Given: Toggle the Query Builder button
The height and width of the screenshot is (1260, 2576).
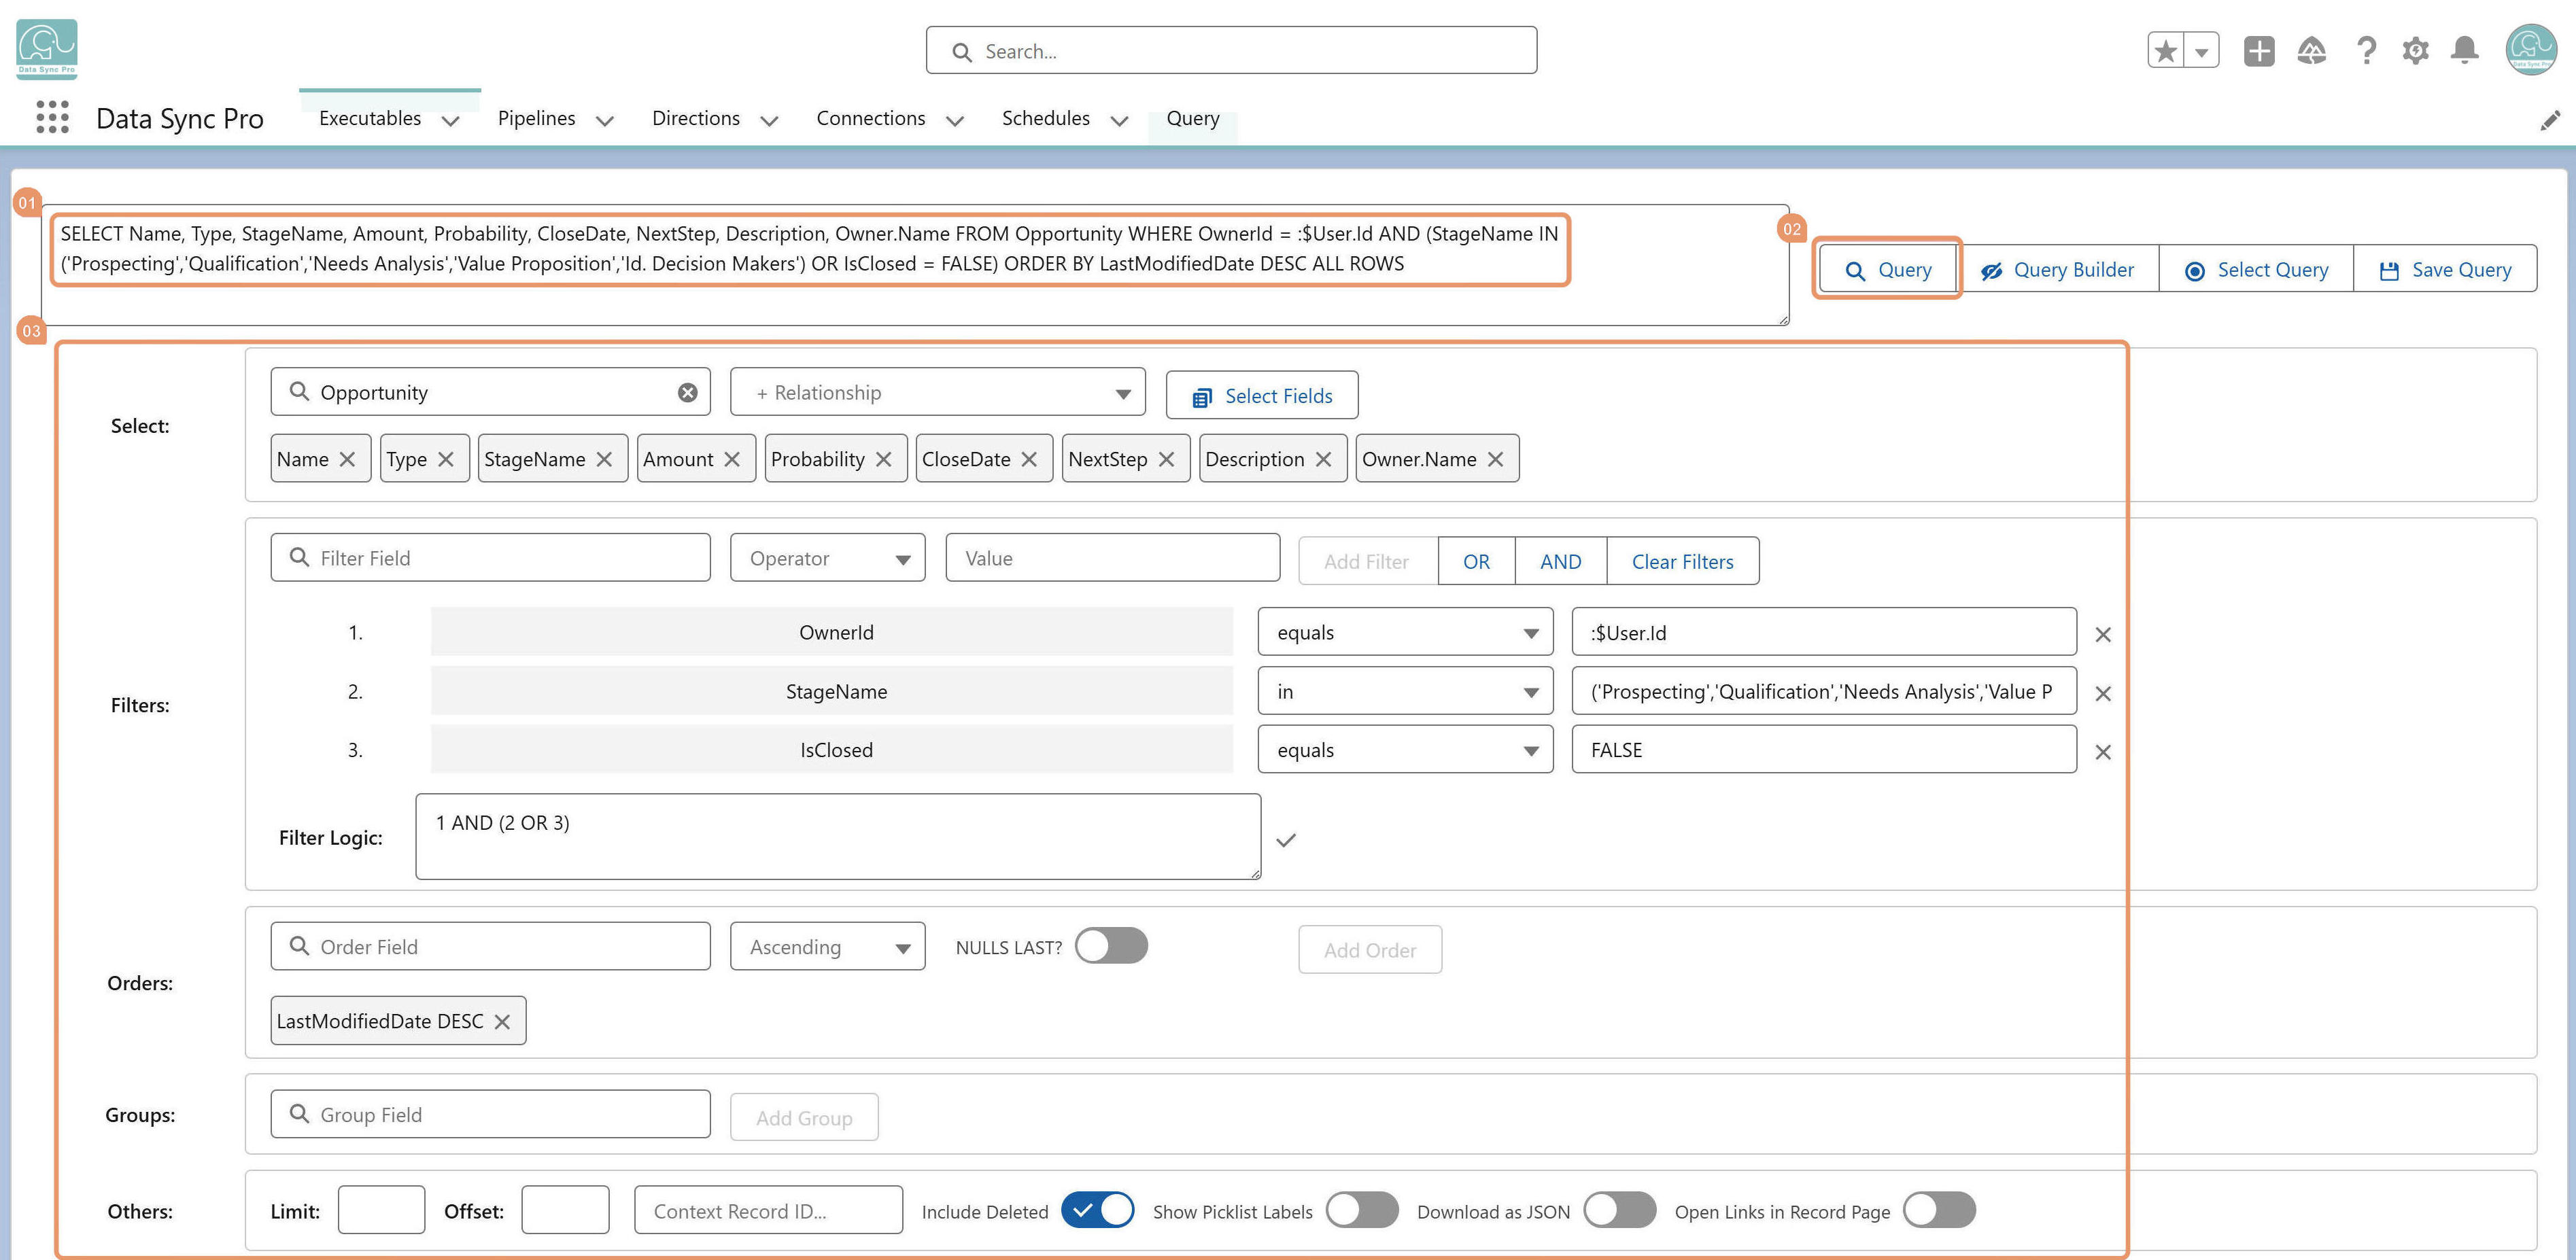Looking at the screenshot, I should [2057, 269].
